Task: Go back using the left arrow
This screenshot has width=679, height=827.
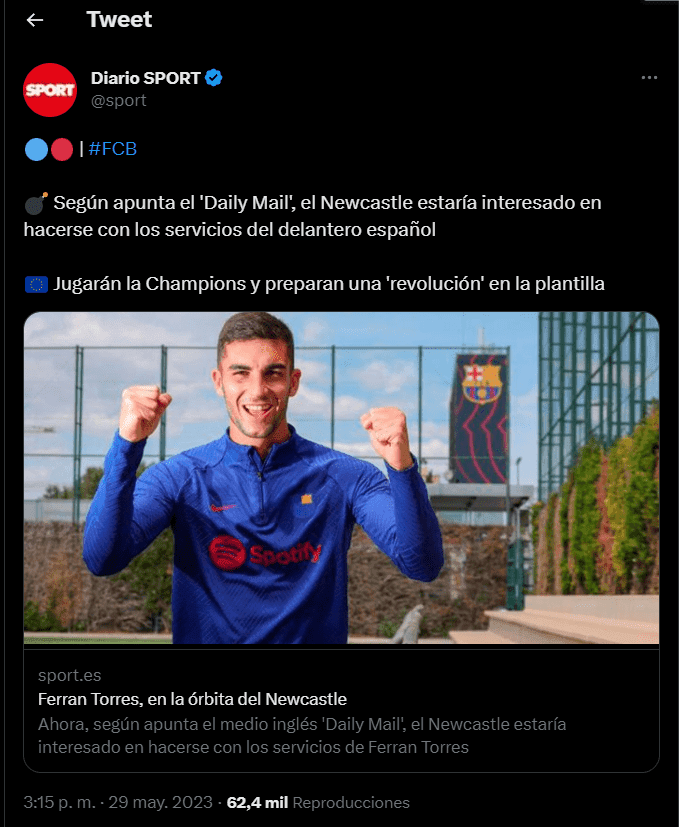Action: pyautogui.click(x=35, y=20)
